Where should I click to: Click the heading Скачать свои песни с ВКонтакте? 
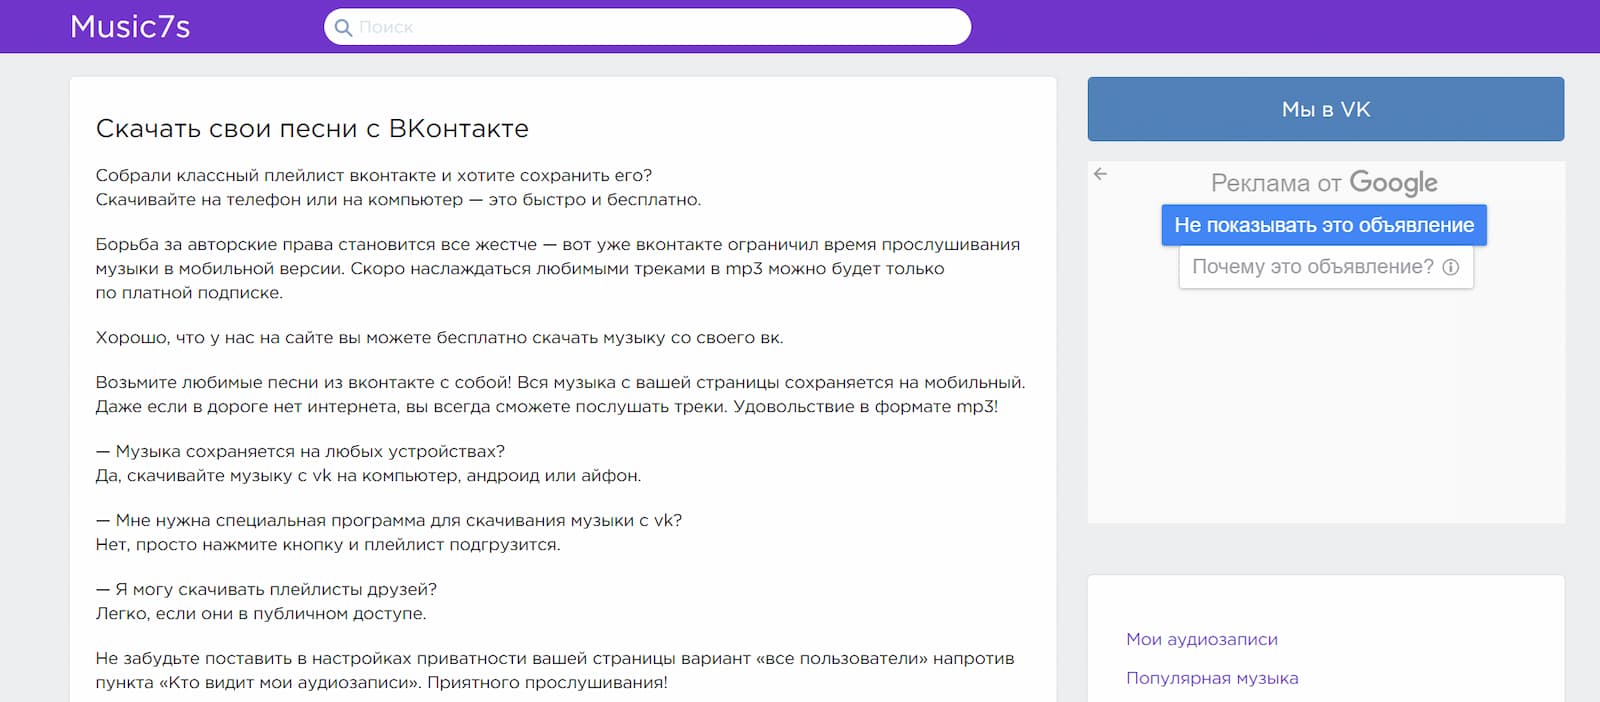[312, 129]
